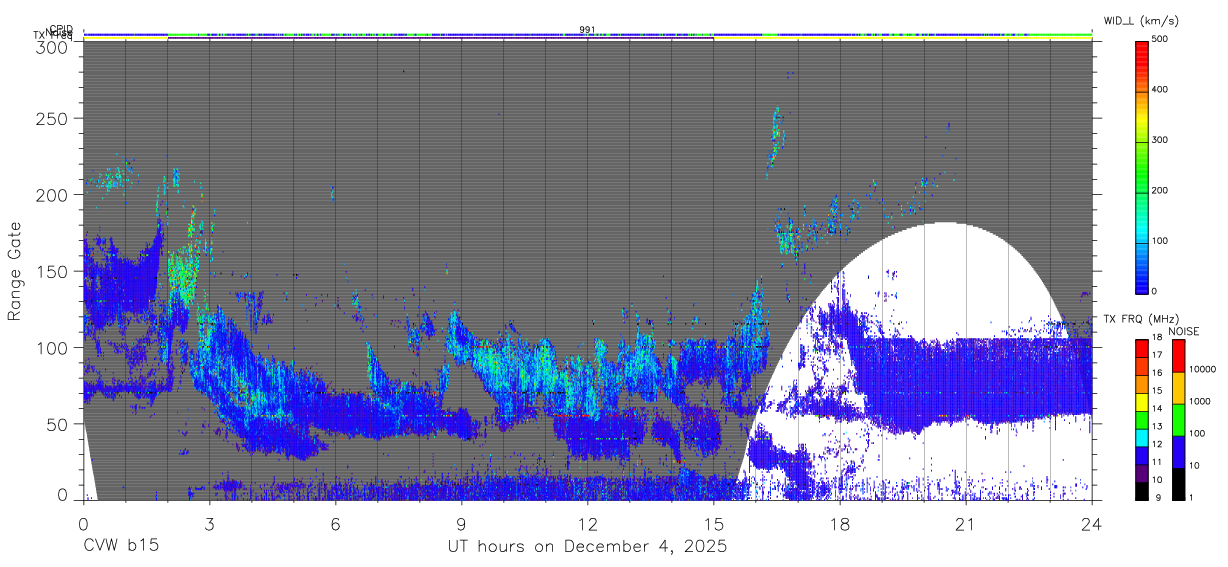
Task: Click the cyan segment of TX FRQ colorbar
Action: [1141, 438]
